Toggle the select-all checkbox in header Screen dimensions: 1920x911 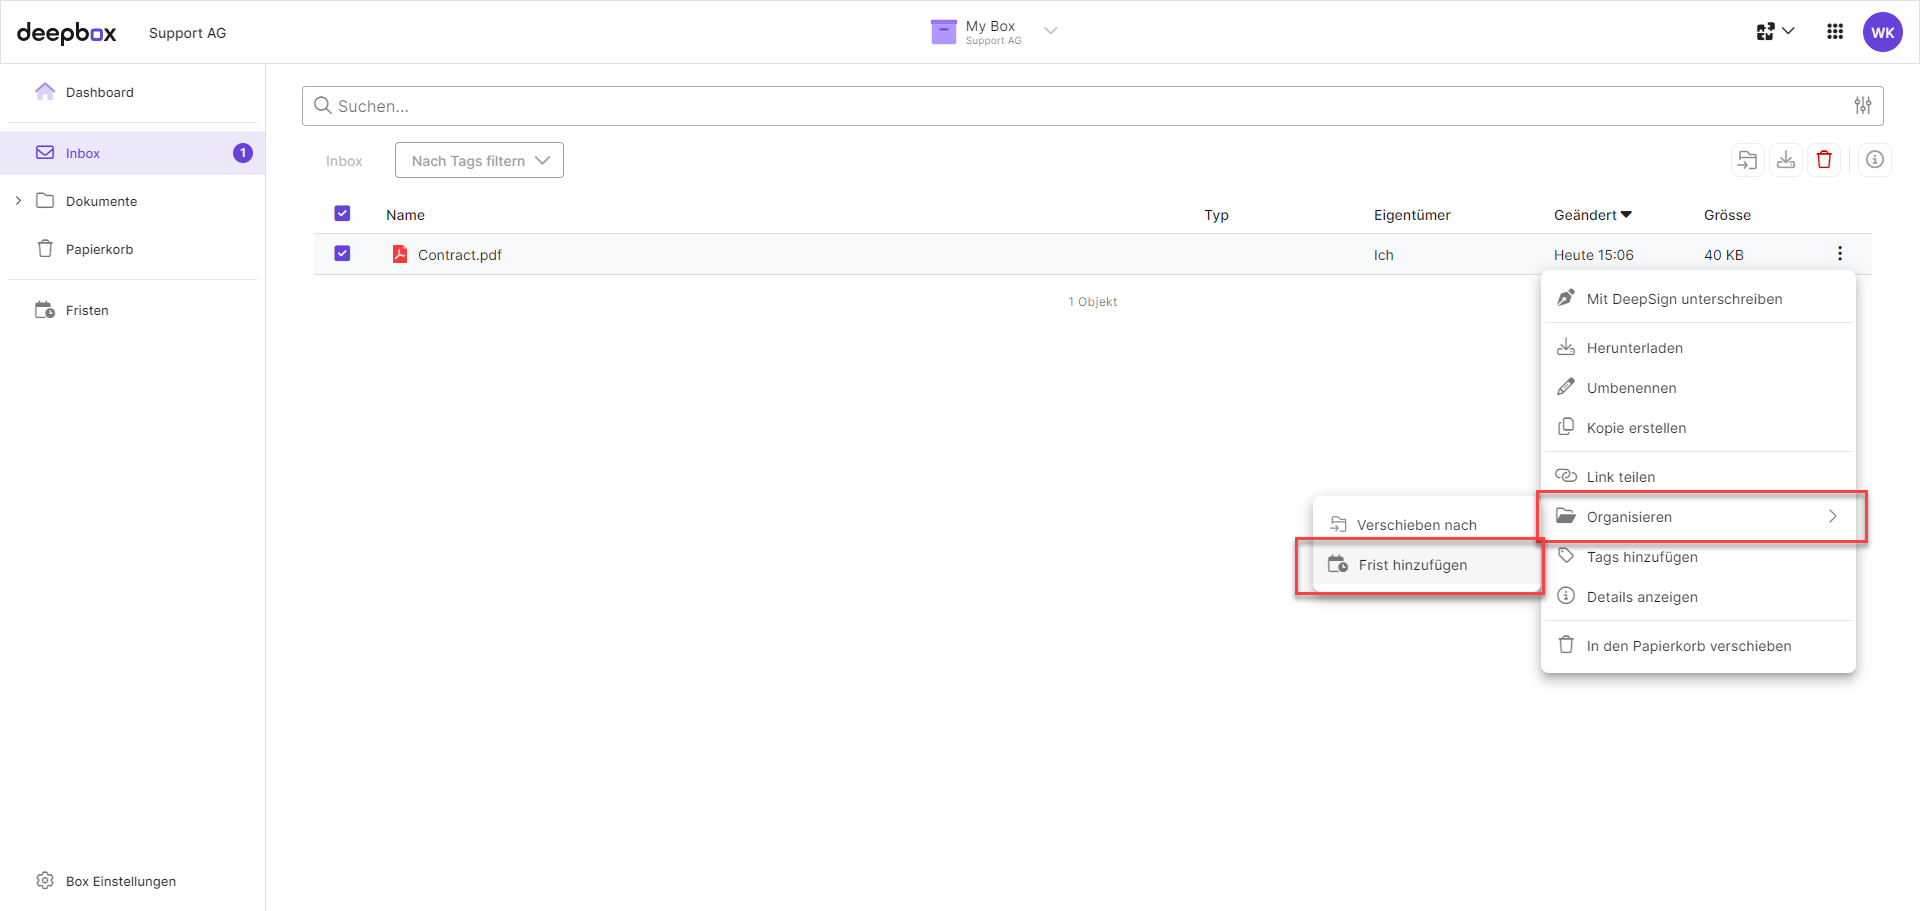[x=342, y=213]
